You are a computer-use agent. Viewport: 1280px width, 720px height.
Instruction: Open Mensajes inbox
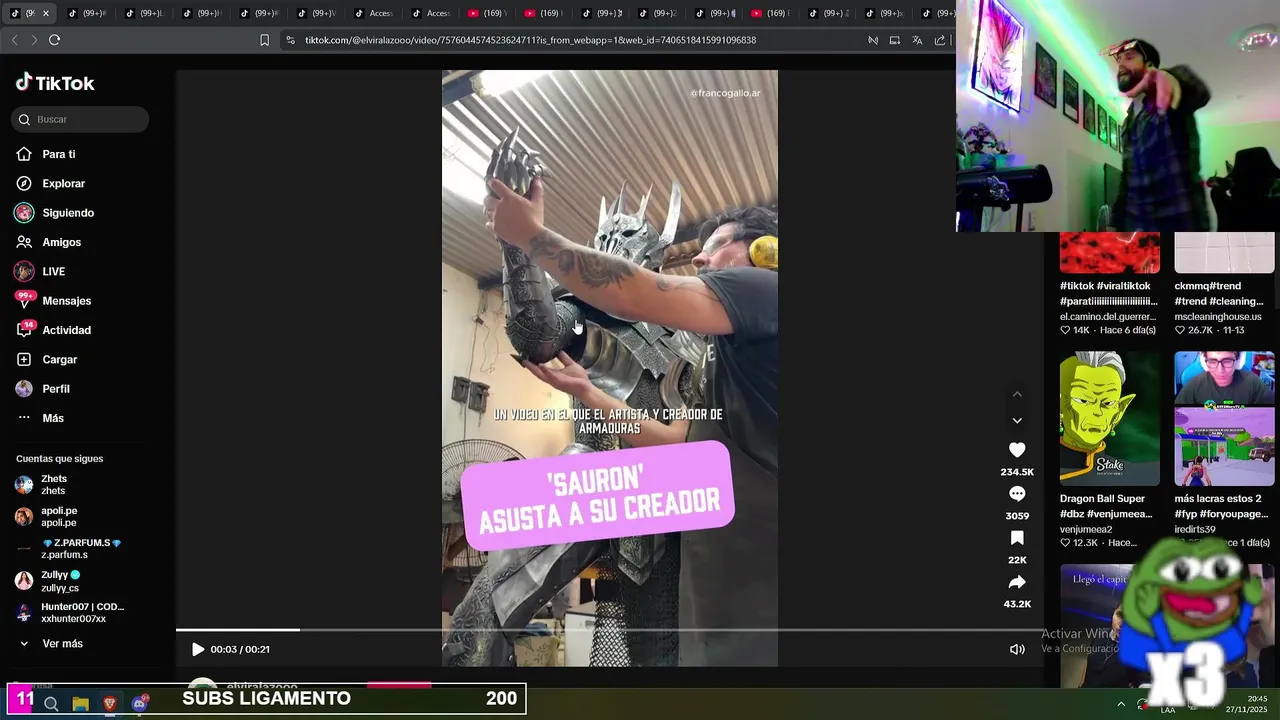coord(67,301)
